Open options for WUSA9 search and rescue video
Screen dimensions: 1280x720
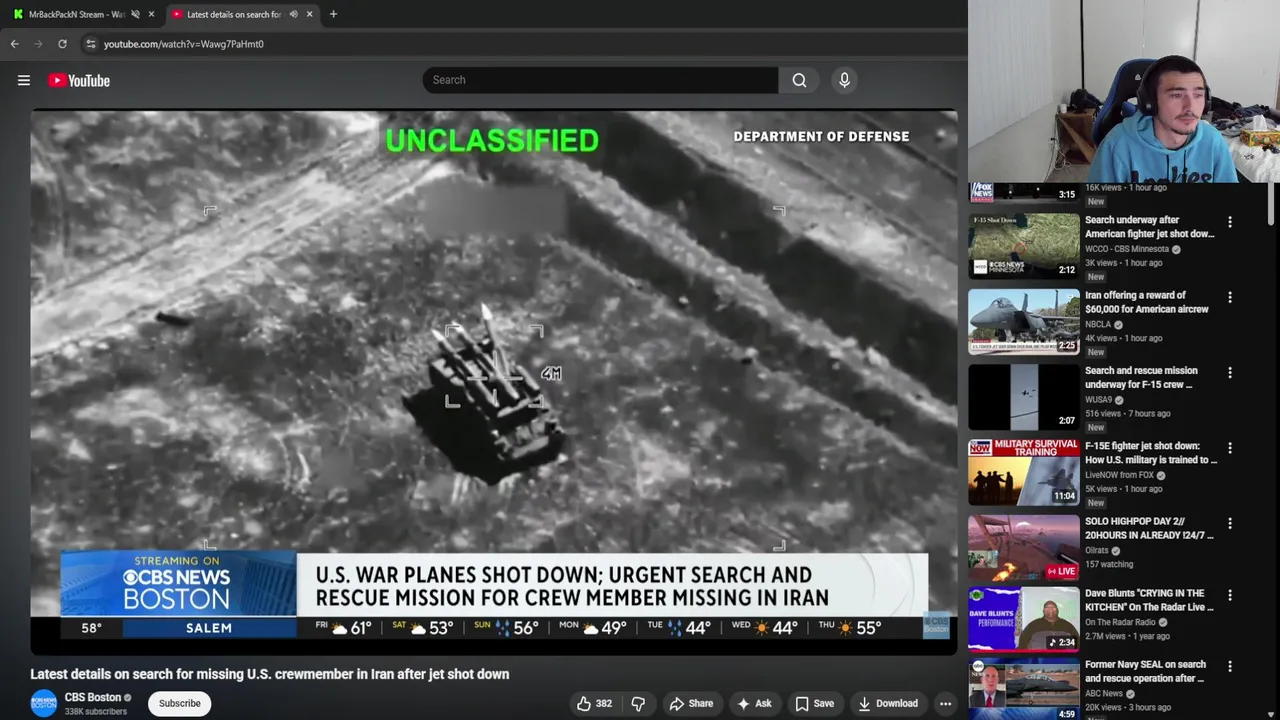[1230, 372]
